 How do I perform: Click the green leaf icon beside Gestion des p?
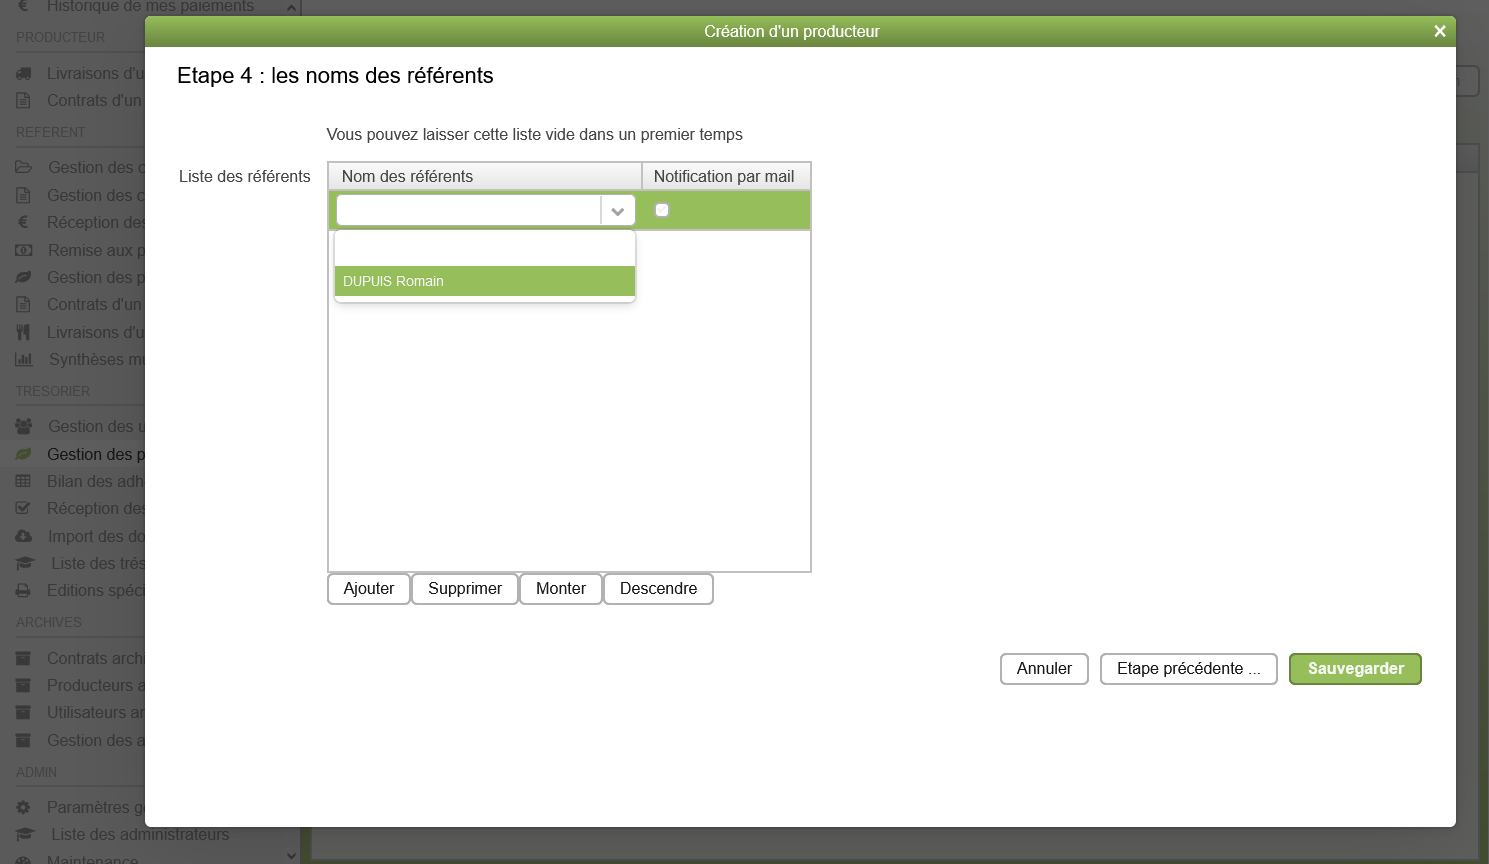[x=24, y=454]
